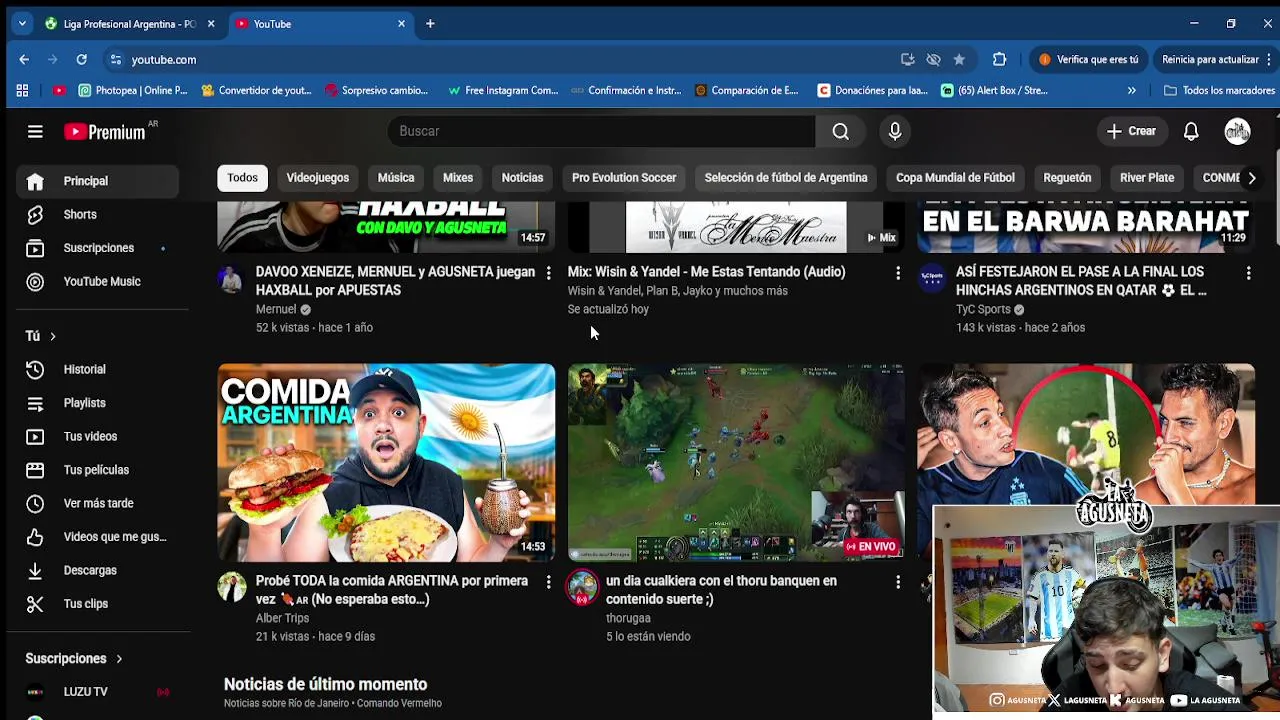Select the Videojuegos filter chip
The width and height of the screenshot is (1280, 720).
[318, 178]
